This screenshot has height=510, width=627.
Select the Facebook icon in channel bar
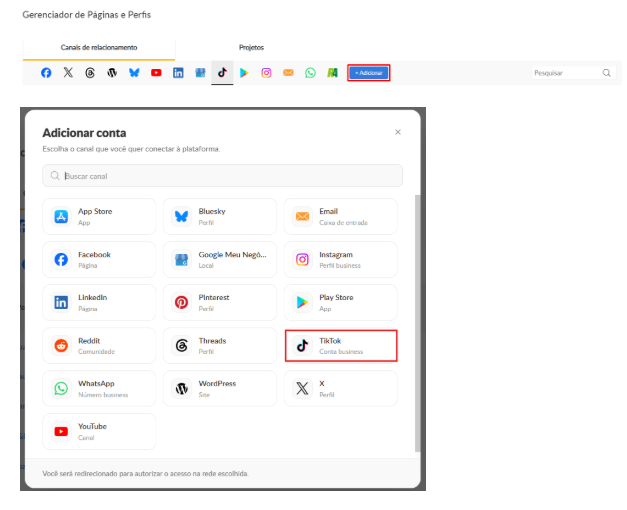(46, 73)
